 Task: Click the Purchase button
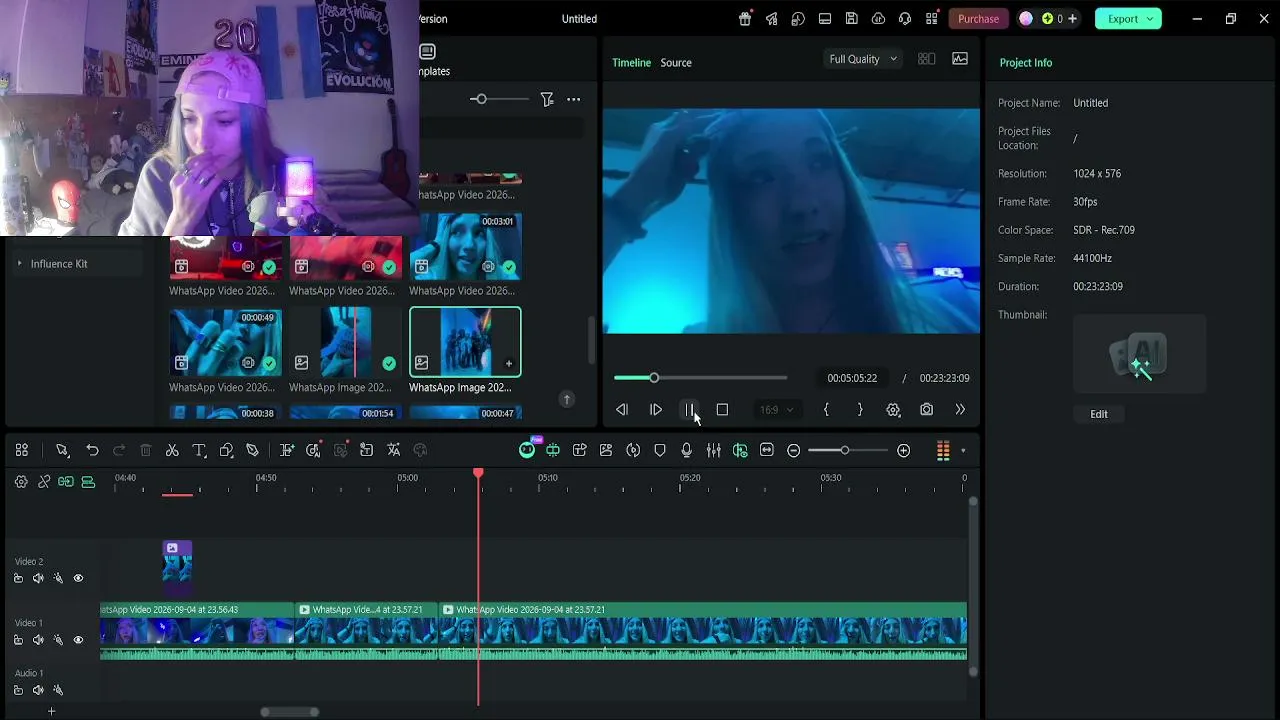pyautogui.click(x=978, y=19)
